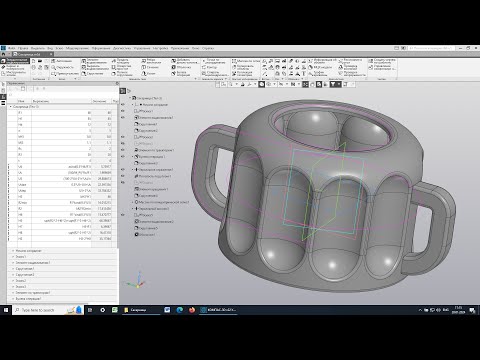Expand Массив по концентрической сетке:1 node
Viewport: 480px width, 360px height.
point(133,202)
